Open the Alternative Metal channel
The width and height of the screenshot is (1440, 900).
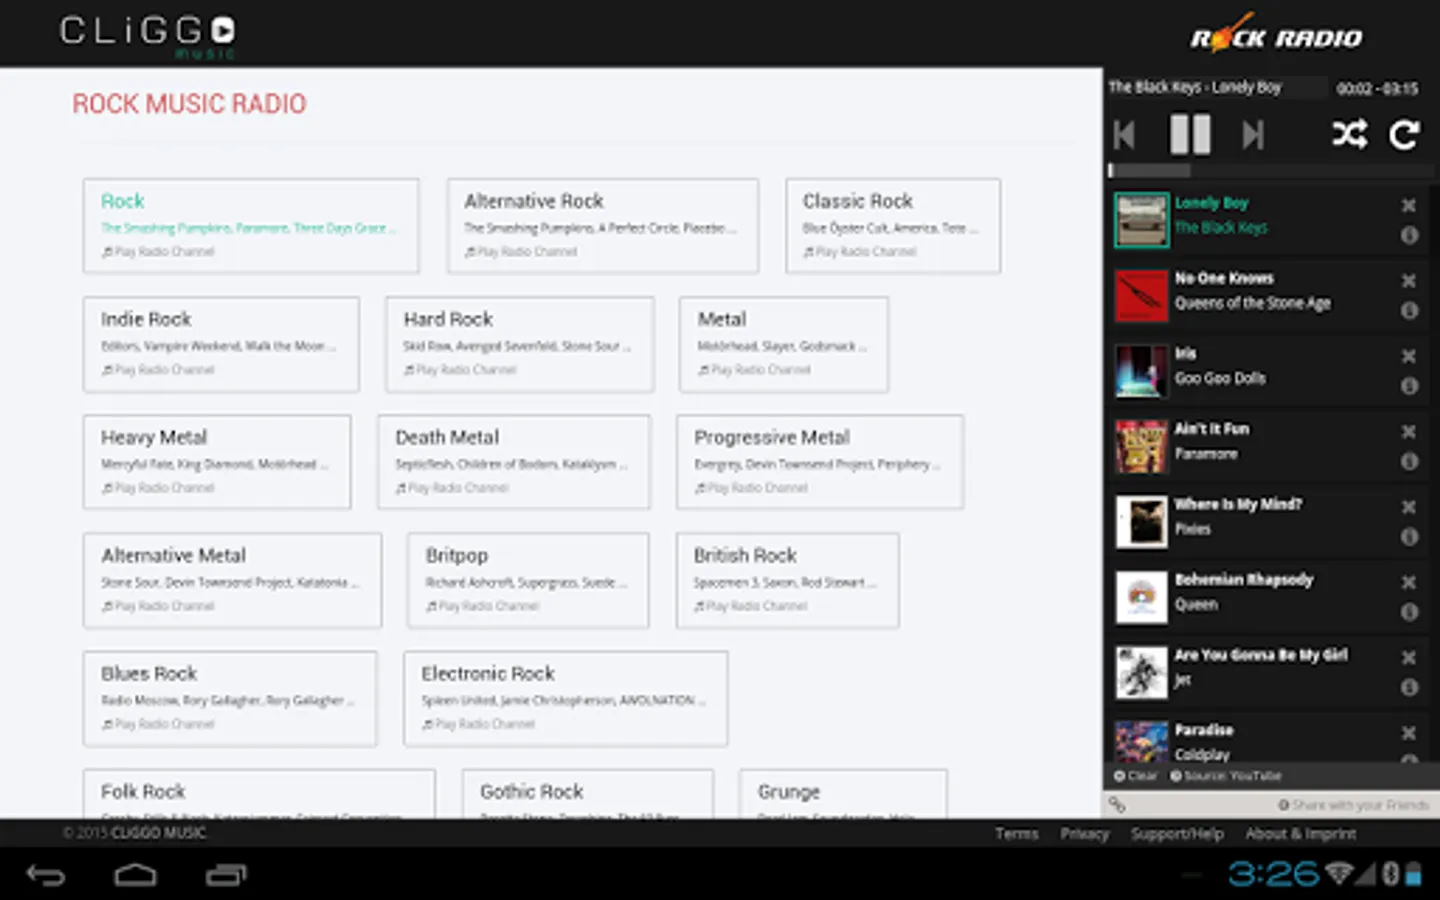232,580
